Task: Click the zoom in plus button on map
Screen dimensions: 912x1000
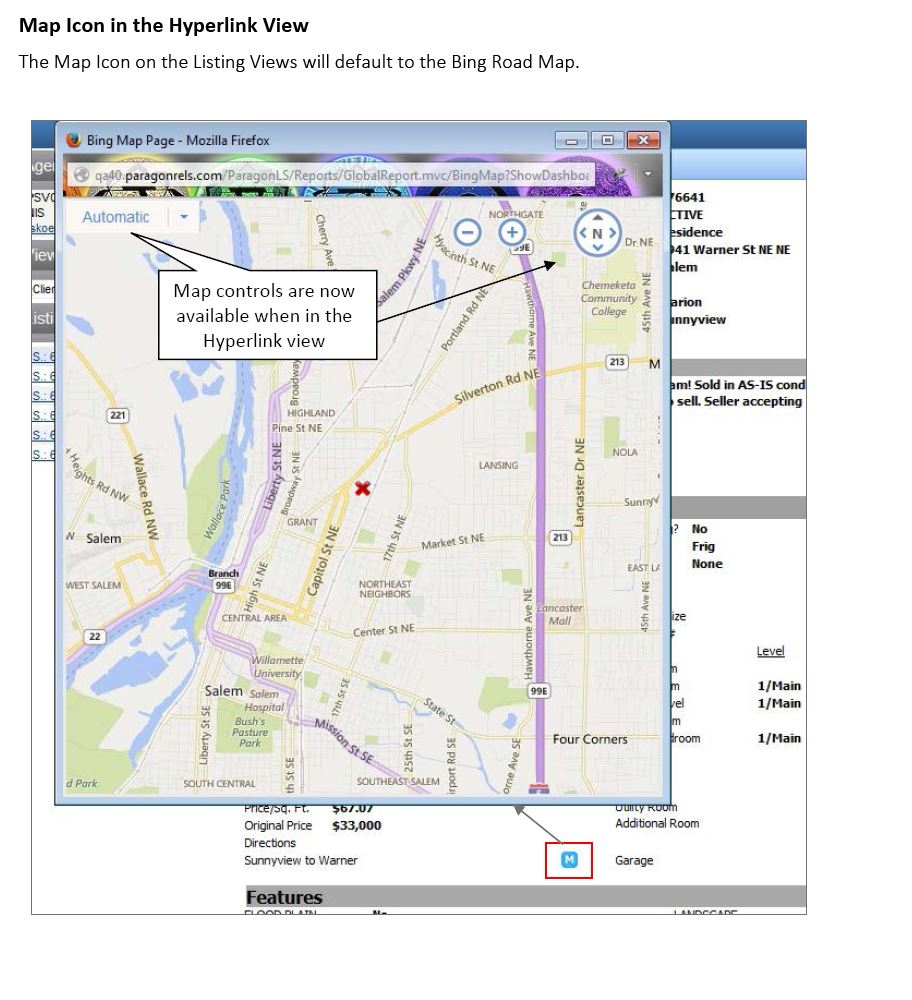Action: click(x=511, y=232)
